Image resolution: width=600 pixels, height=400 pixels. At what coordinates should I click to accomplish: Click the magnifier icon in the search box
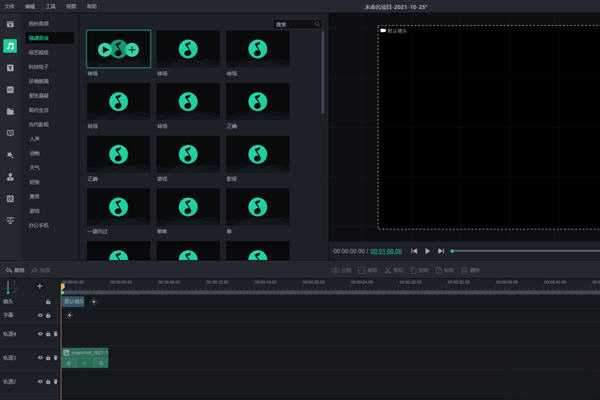point(316,24)
